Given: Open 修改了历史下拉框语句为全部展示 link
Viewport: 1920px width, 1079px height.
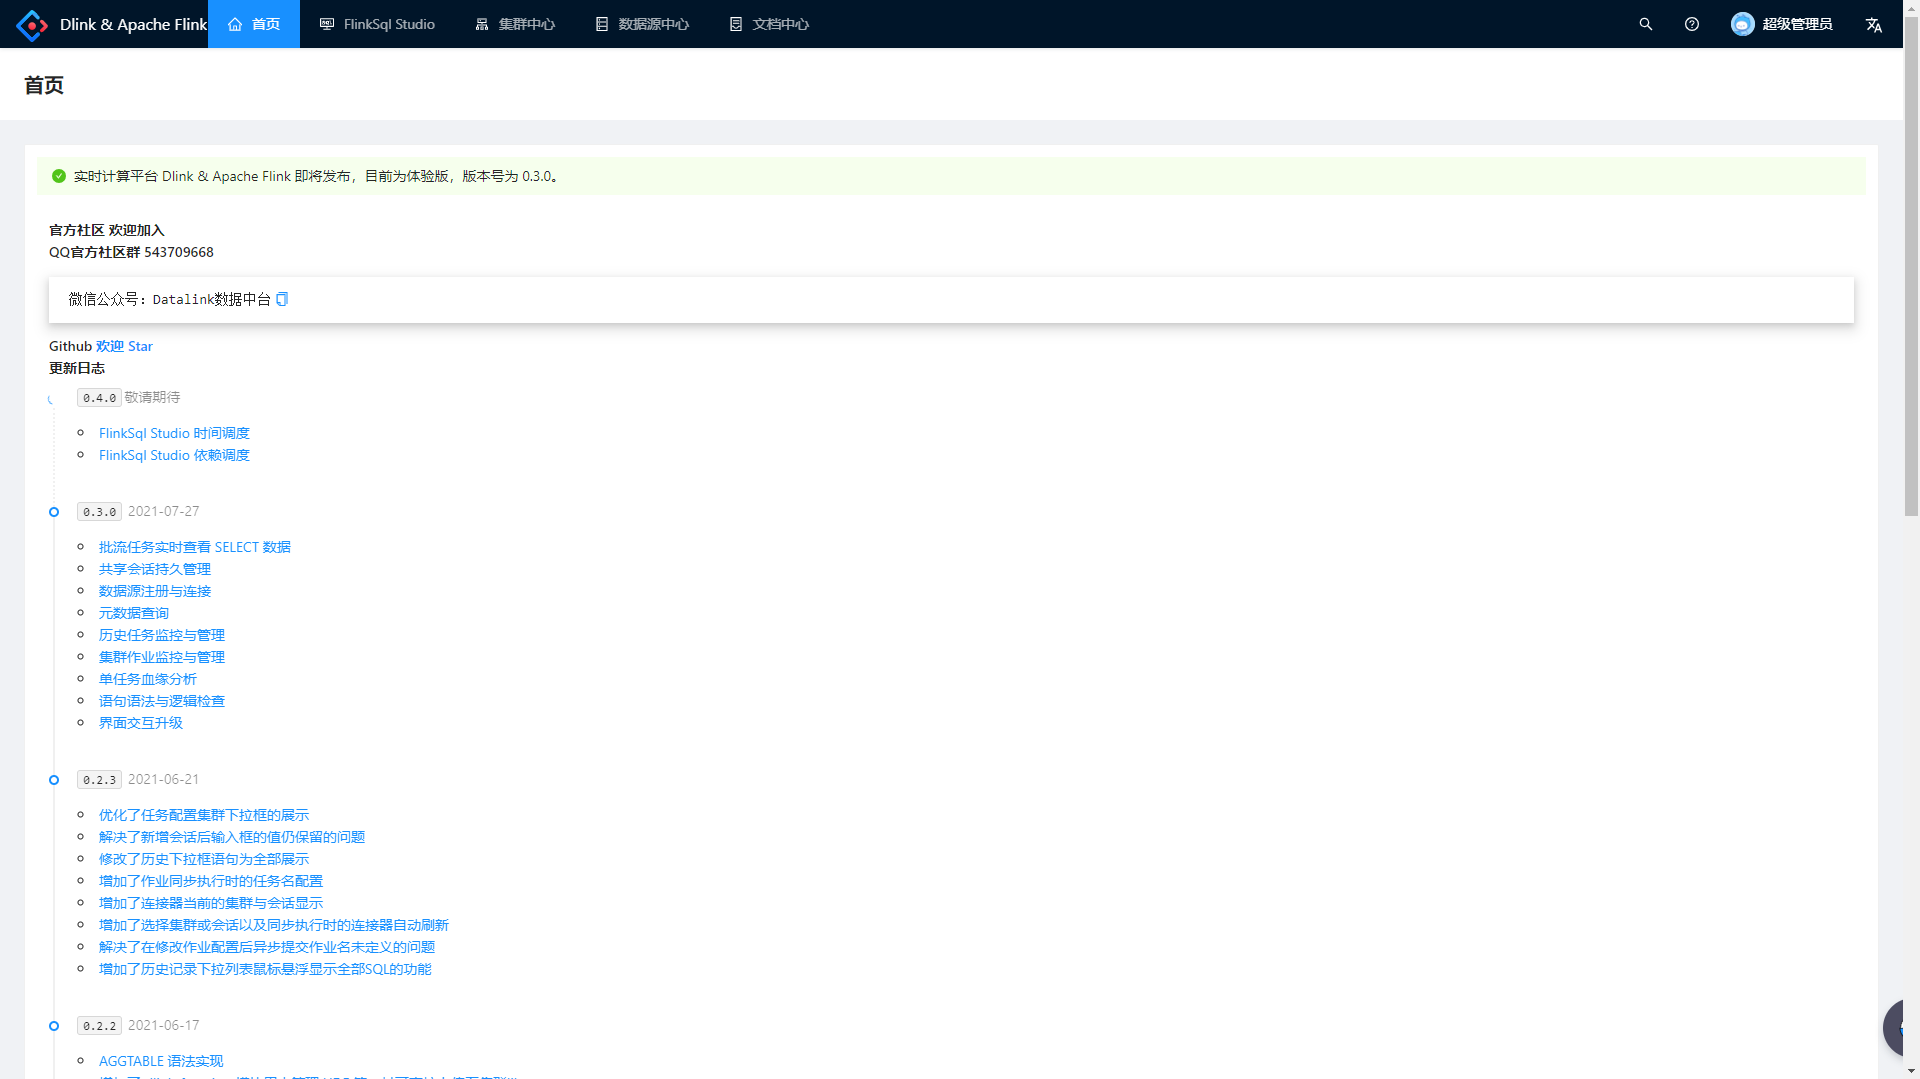Looking at the screenshot, I should [x=204, y=859].
